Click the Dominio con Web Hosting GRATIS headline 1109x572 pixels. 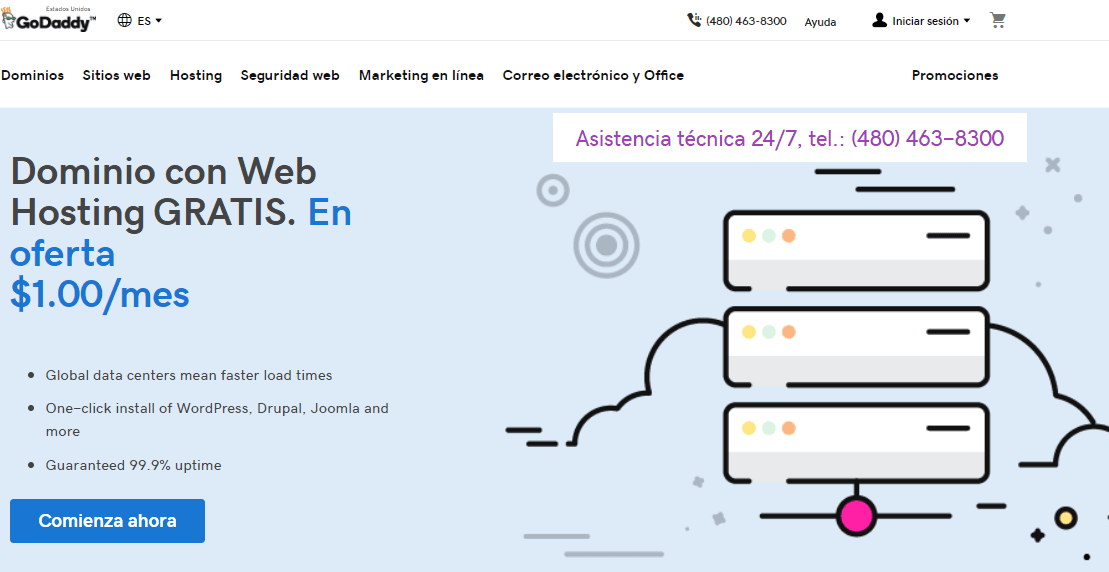click(163, 192)
